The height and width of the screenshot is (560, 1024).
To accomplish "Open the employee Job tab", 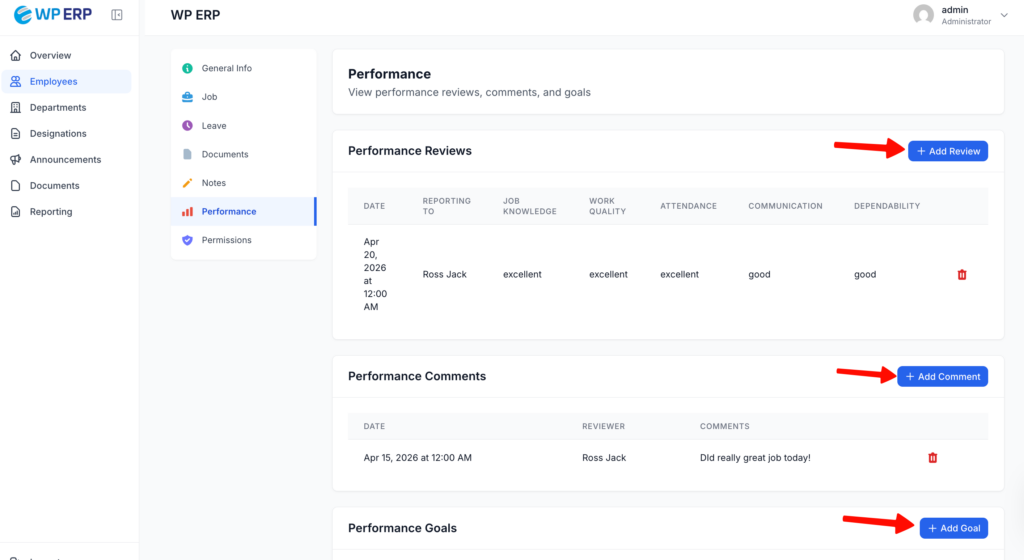I will click(209, 97).
